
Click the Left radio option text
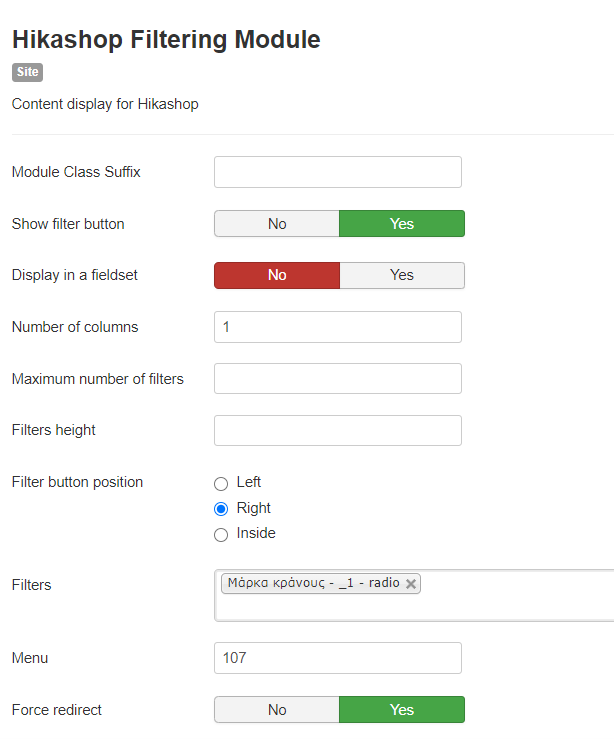pos(249,482)
